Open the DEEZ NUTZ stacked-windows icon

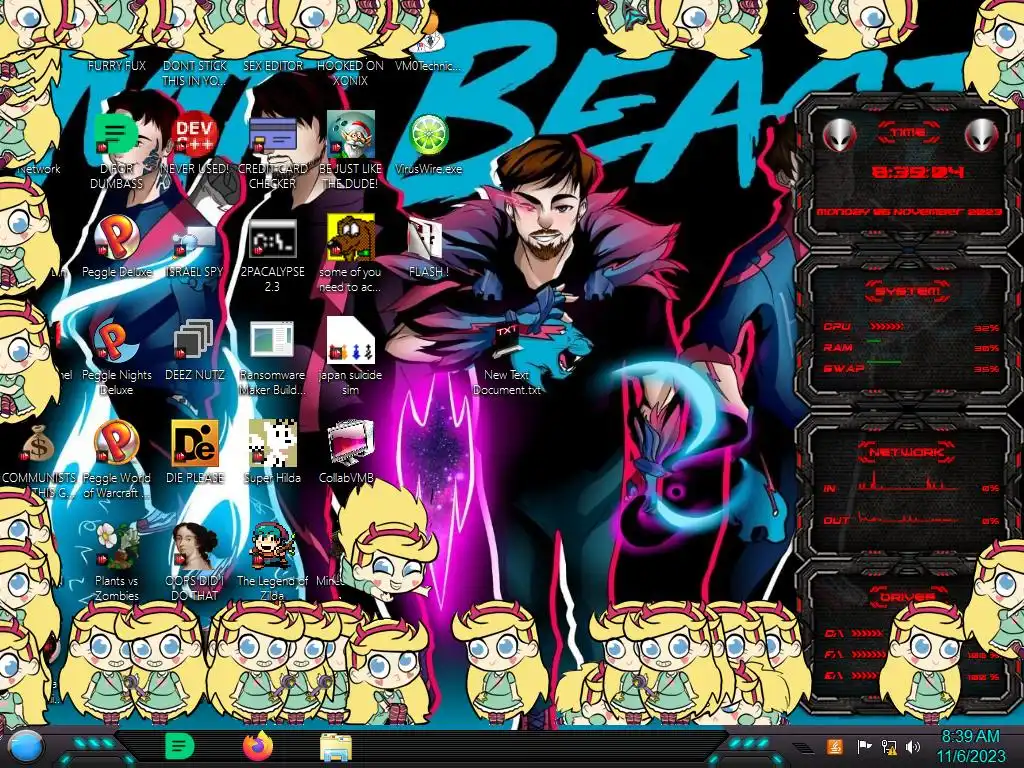[193, 340]
